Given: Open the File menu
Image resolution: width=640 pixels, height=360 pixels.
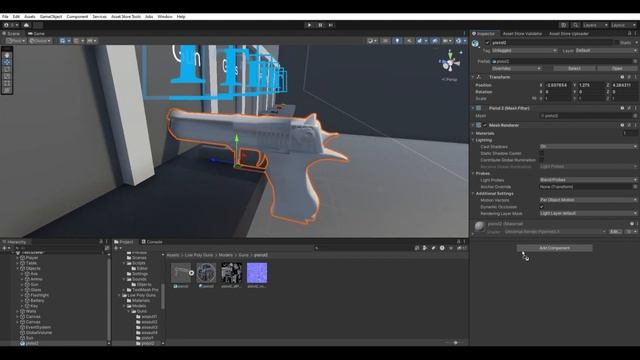Looking at the screenshot, I should click(x=5, y=17).
